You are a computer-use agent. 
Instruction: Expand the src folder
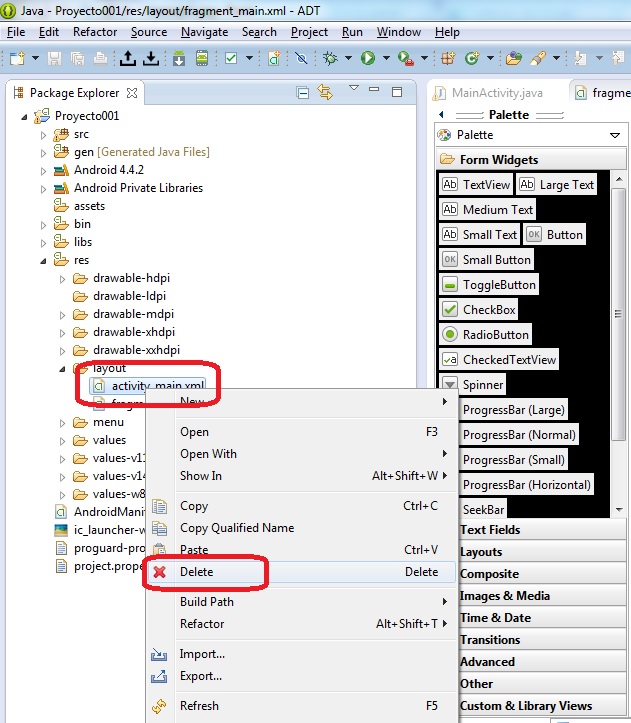pos(43,135)
